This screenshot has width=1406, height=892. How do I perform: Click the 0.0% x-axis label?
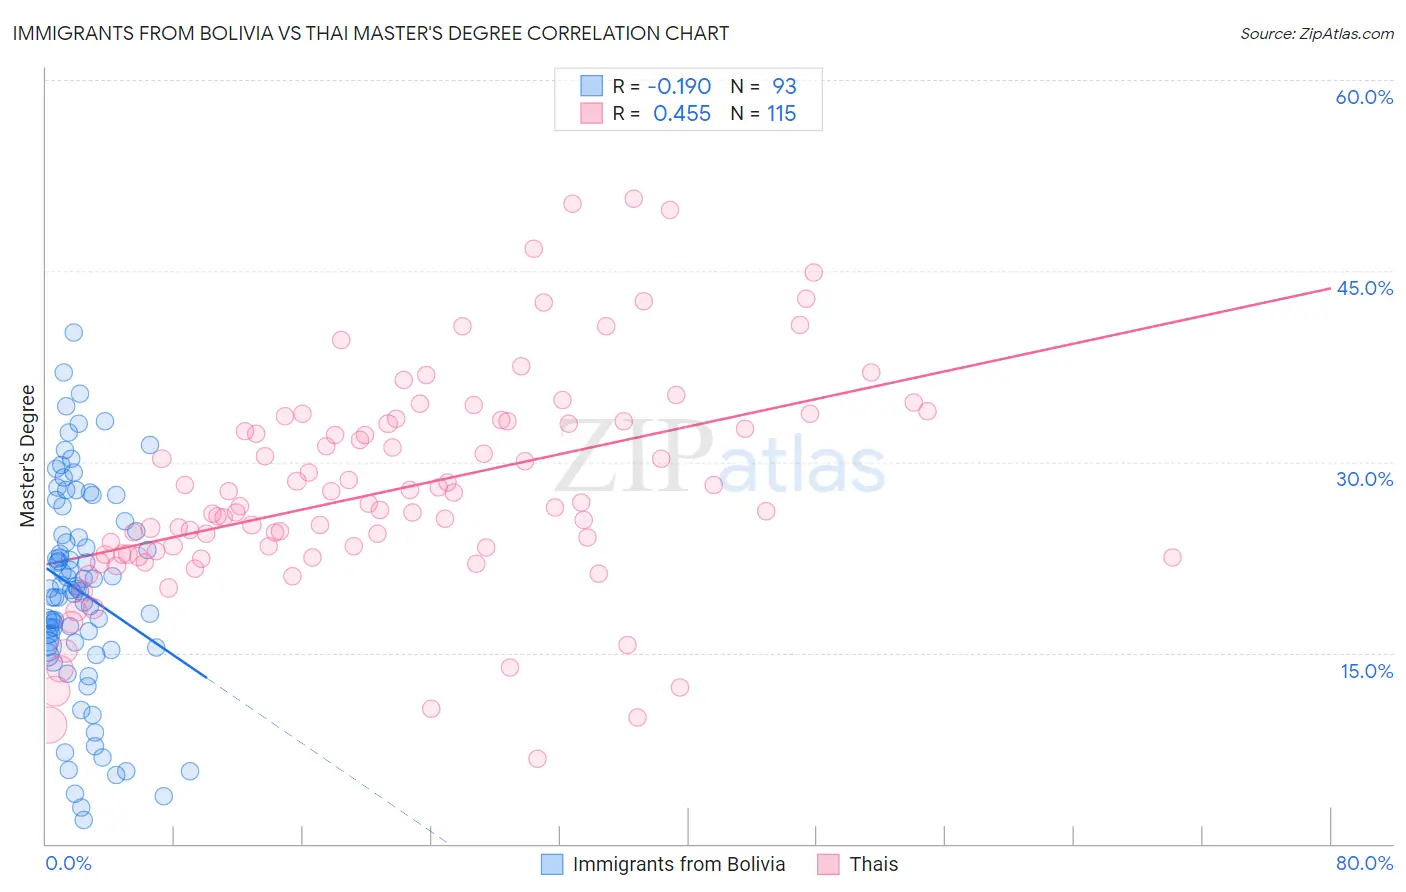pos(69,863)
